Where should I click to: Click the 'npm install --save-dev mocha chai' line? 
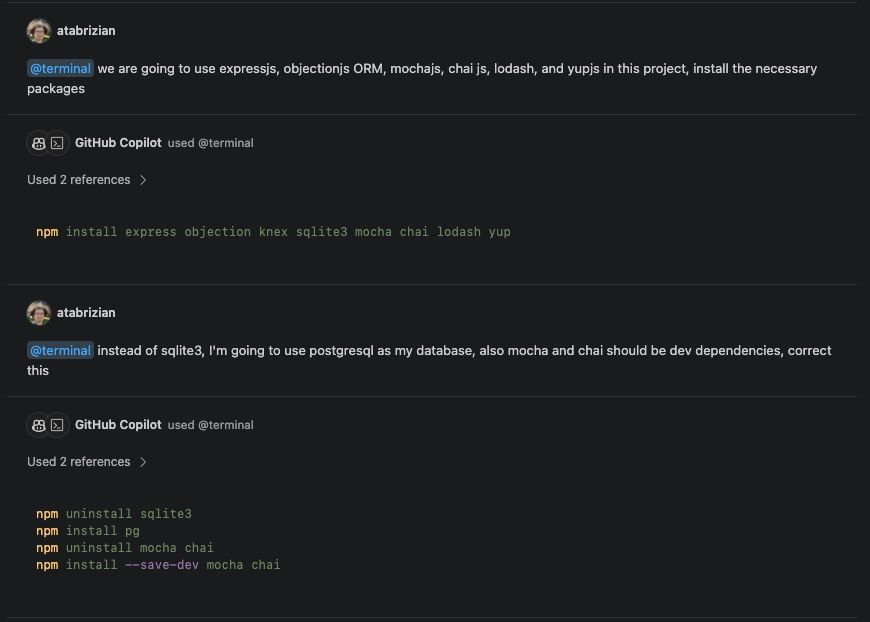(157, 564)
